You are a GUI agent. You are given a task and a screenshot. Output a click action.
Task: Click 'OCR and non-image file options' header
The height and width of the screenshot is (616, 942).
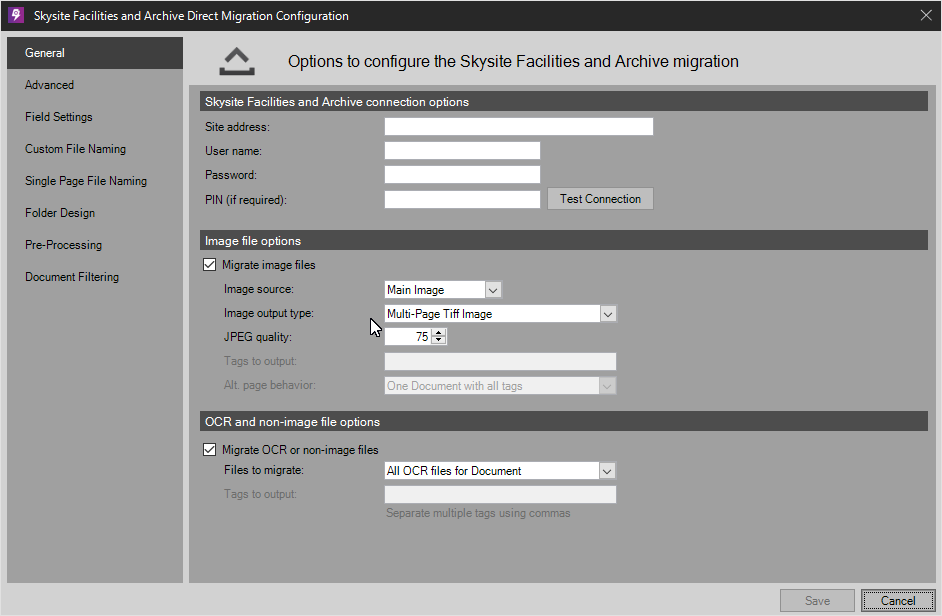(564, 421)
